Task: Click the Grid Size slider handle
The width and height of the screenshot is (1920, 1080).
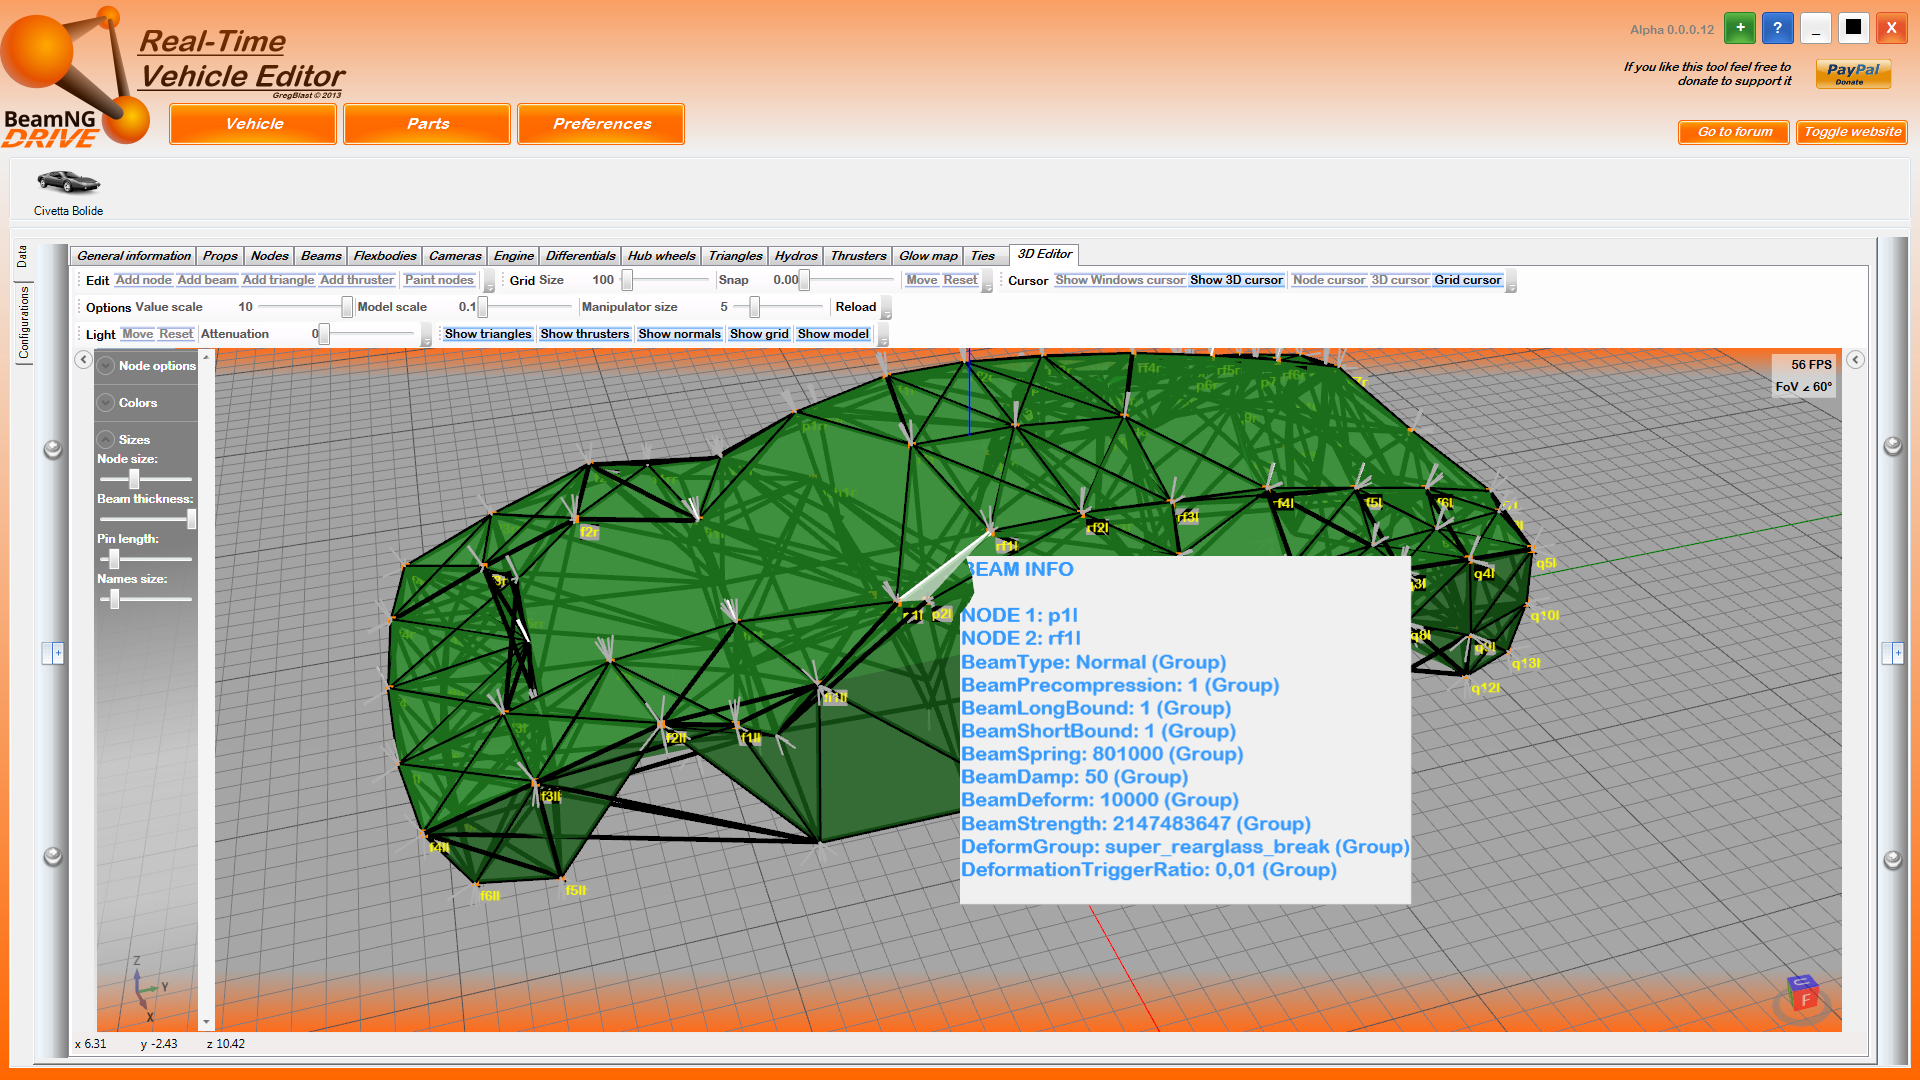Action: [627, 280]
